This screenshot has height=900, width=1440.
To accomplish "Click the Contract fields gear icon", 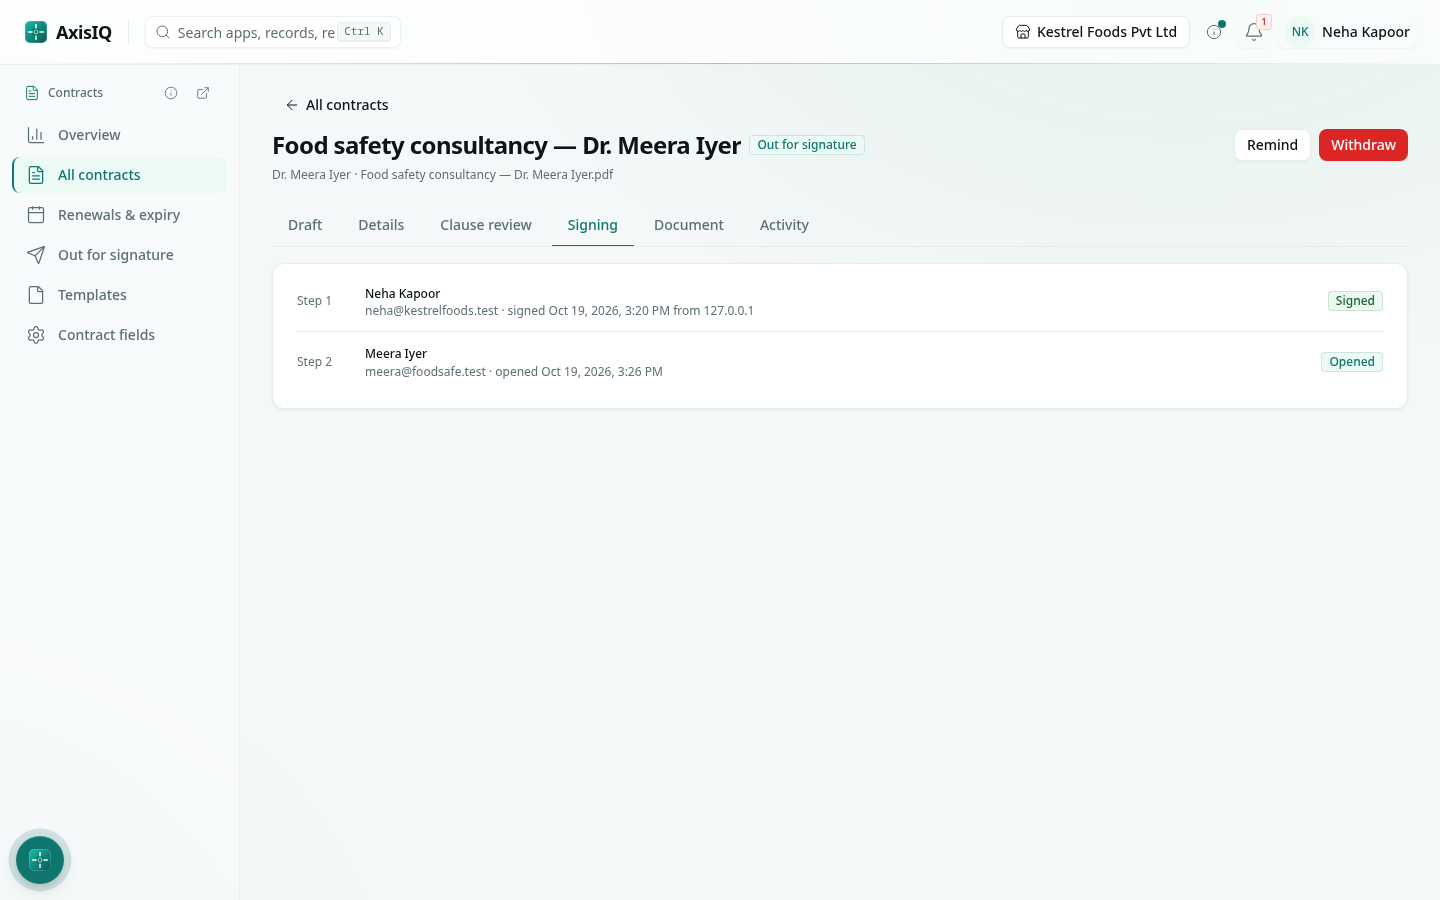I will 36,335.
